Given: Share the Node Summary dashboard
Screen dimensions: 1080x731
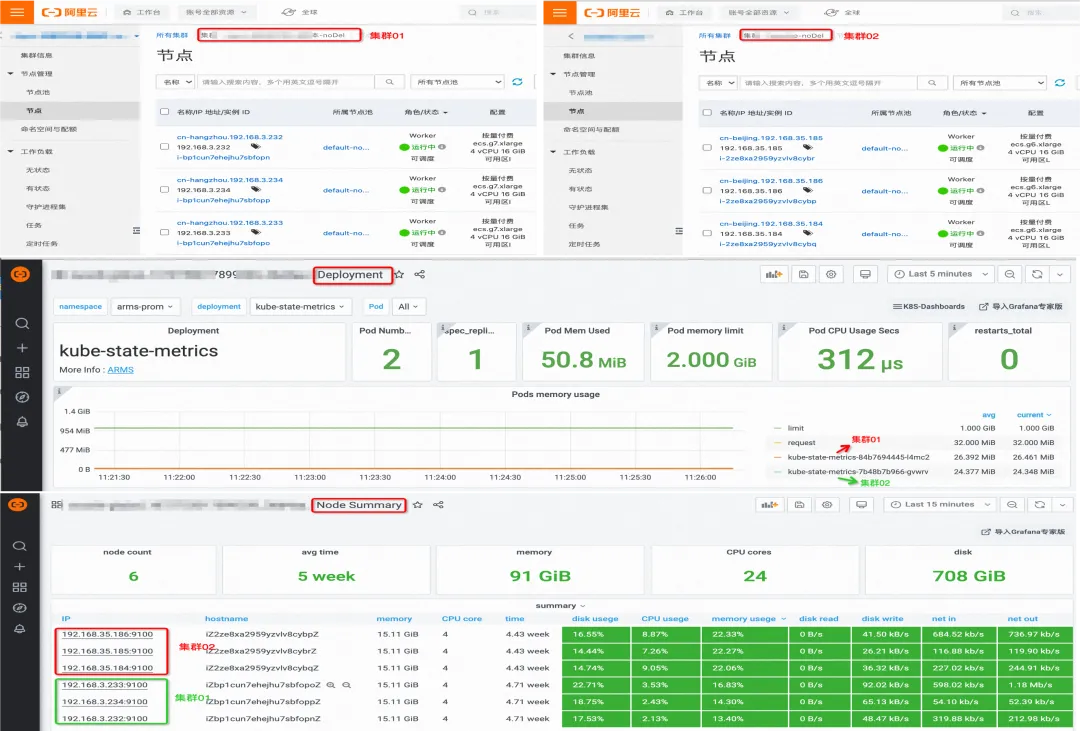Looking at the screenshot, I should (x=438, y=505).
